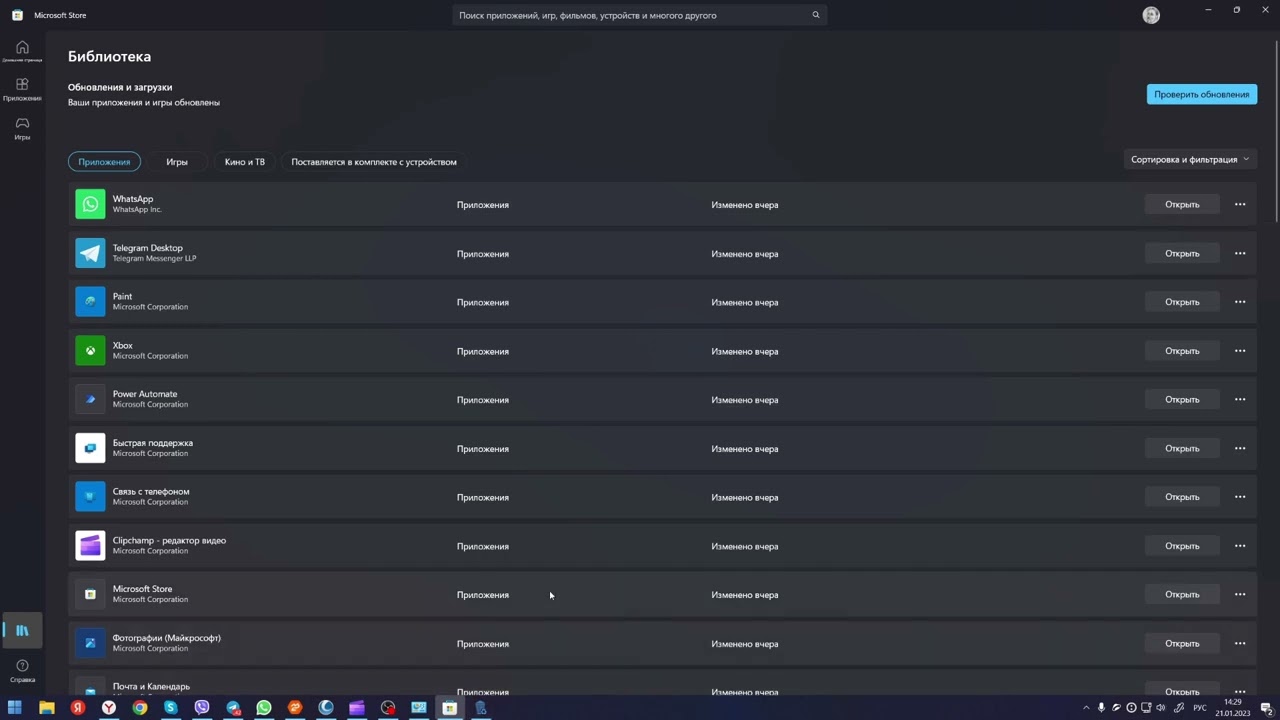Select the Игры filter tab
The width and height of the screenshot is (1280, 720).
point(177,161)
